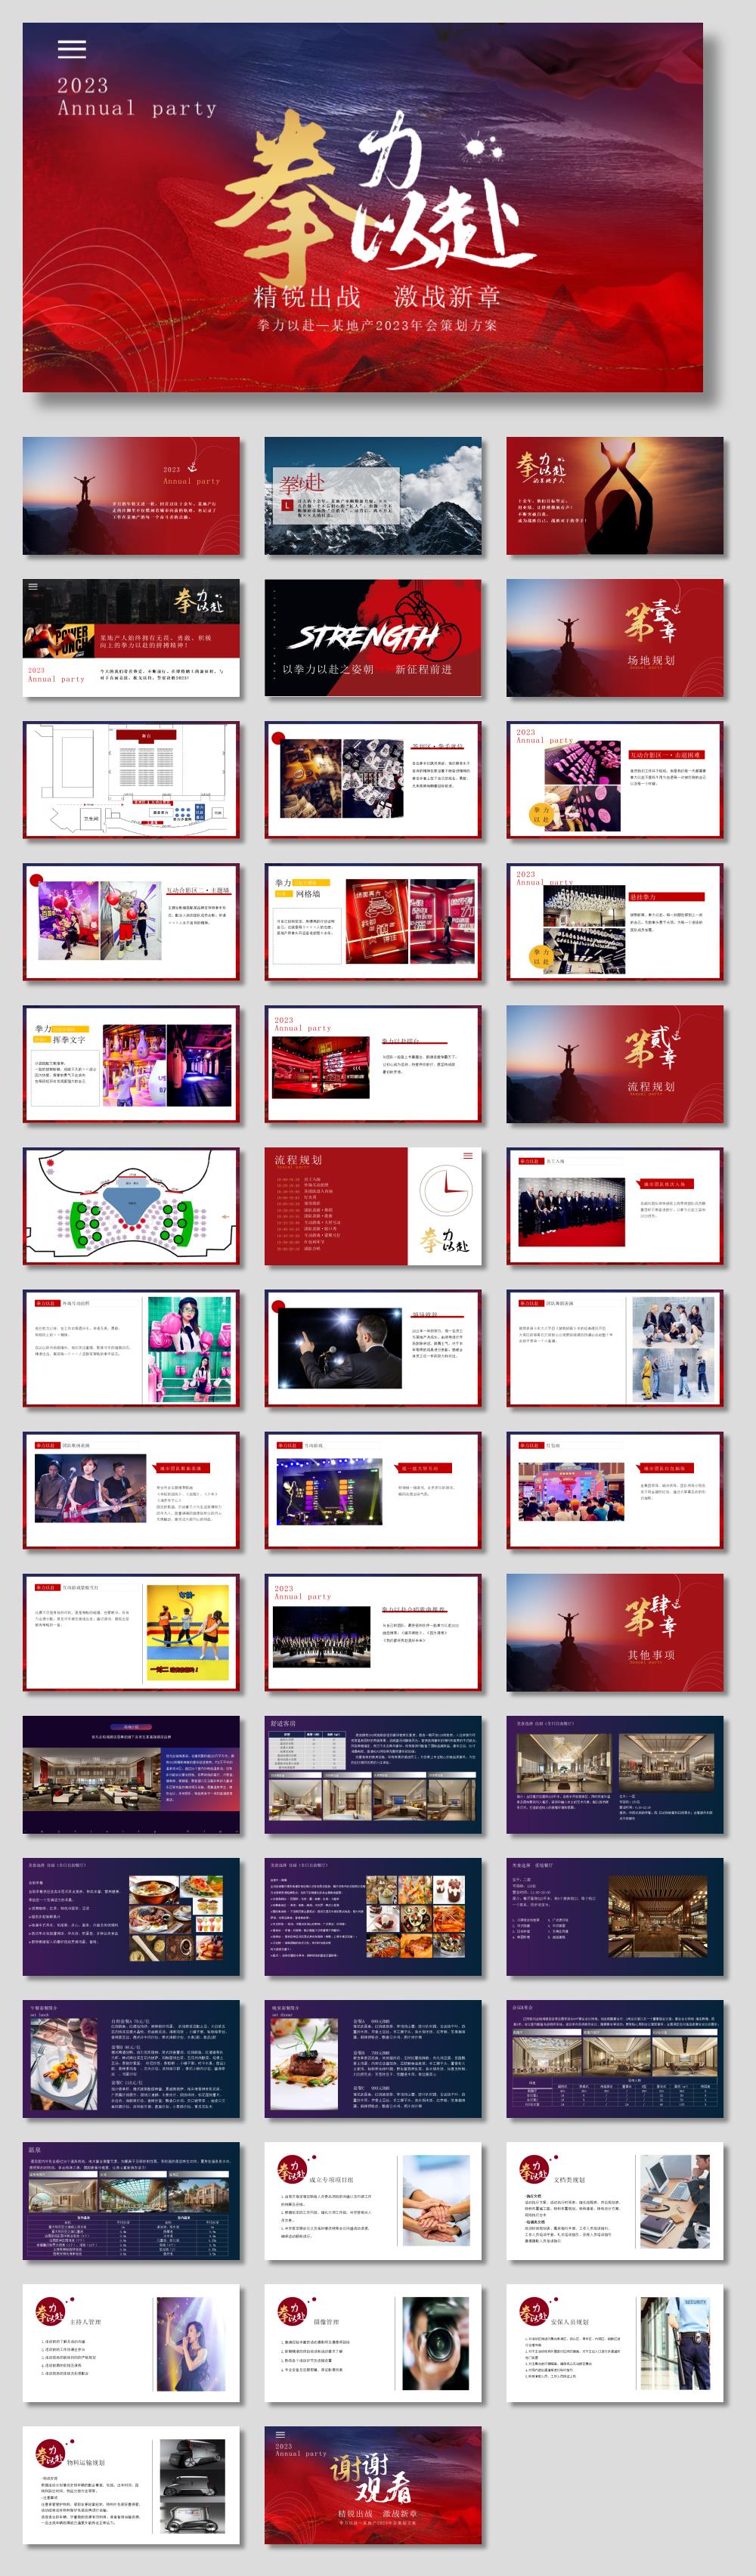Screen dimensions: 756x2576
Task: Click the stacked hands photo on the 成立专项项目组 slide
Action: tap(435, 2201)
